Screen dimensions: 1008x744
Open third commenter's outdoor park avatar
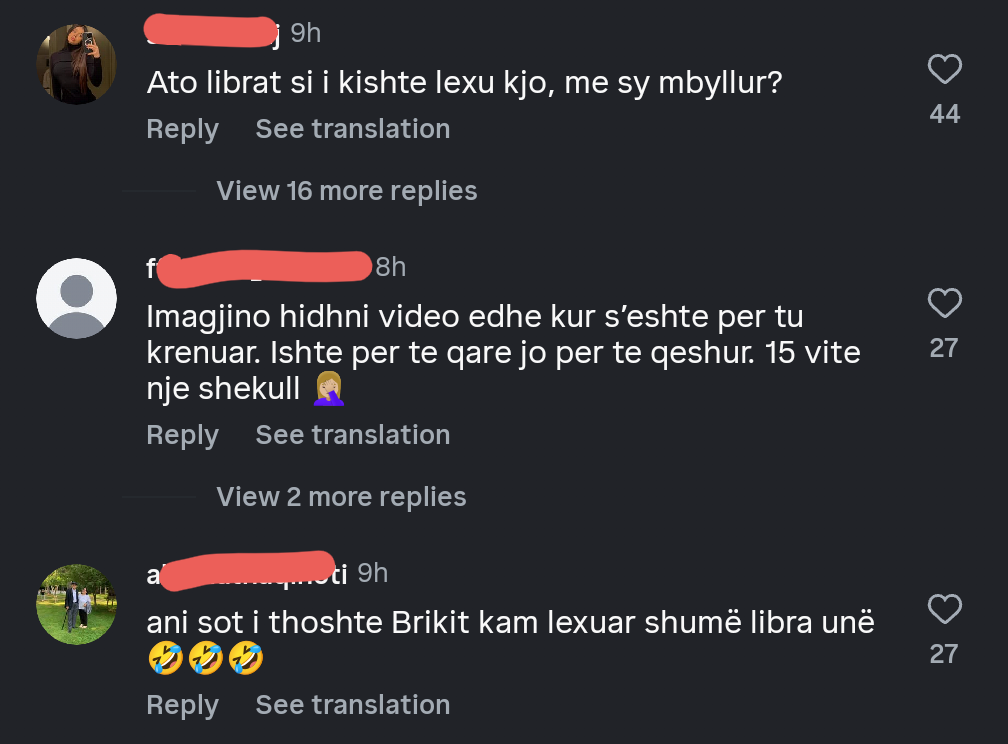pyautogui.click(x=76, y=604)
